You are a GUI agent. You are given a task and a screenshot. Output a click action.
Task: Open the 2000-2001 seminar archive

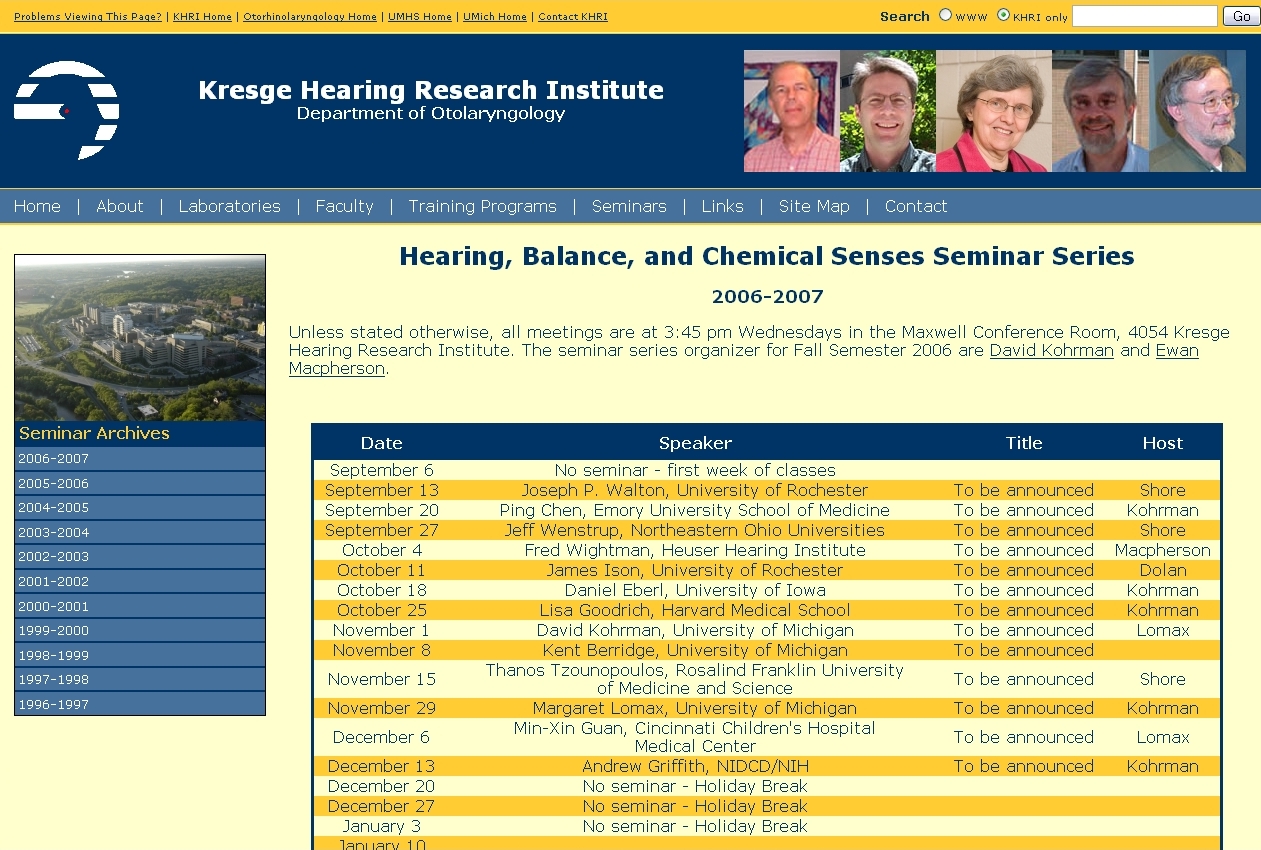[140, 607]
